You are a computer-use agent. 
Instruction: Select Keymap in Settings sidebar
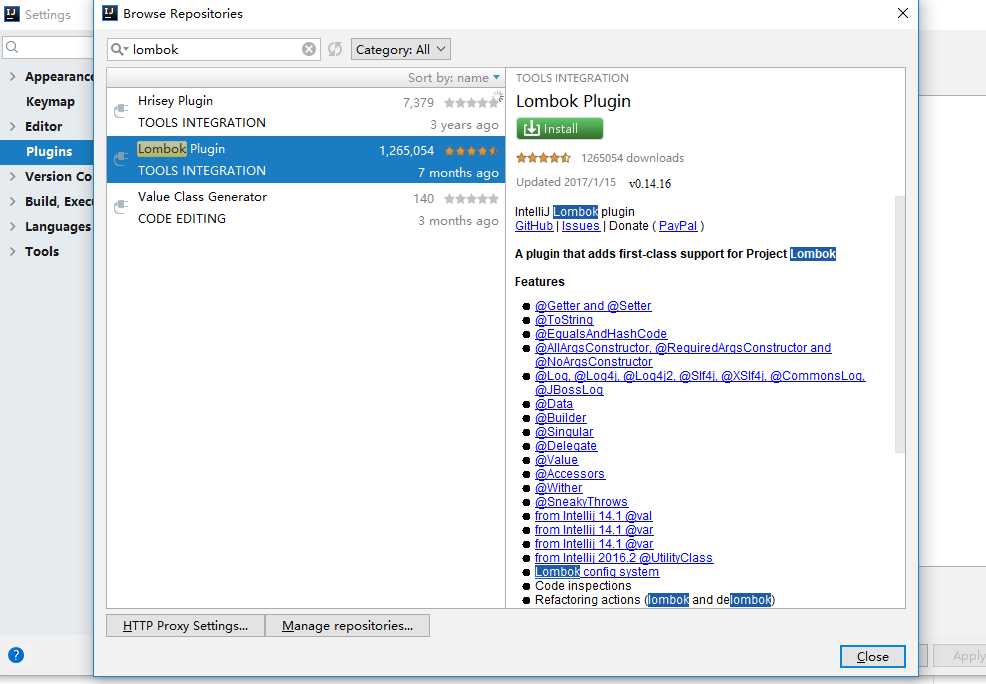50,102
